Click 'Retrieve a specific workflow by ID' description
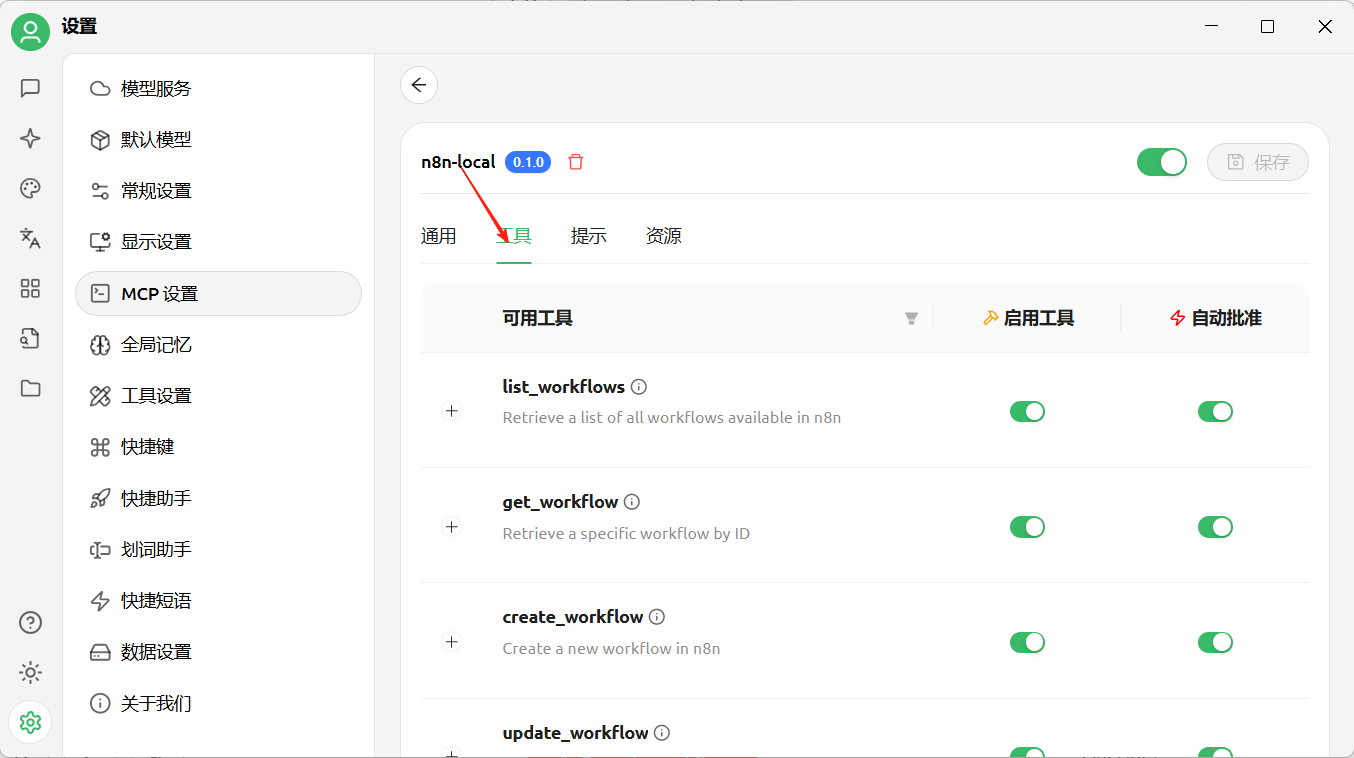The width and height of the screenshot is (1354, 758). tap(626, 533)
